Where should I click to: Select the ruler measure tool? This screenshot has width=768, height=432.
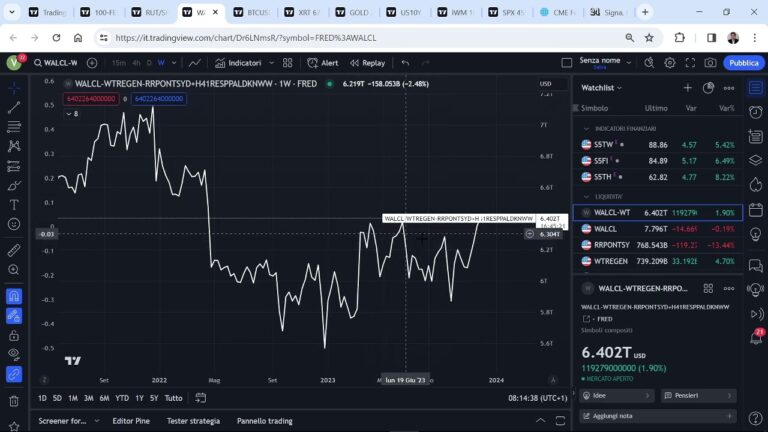pyautogui.click(x=14, y=250)
